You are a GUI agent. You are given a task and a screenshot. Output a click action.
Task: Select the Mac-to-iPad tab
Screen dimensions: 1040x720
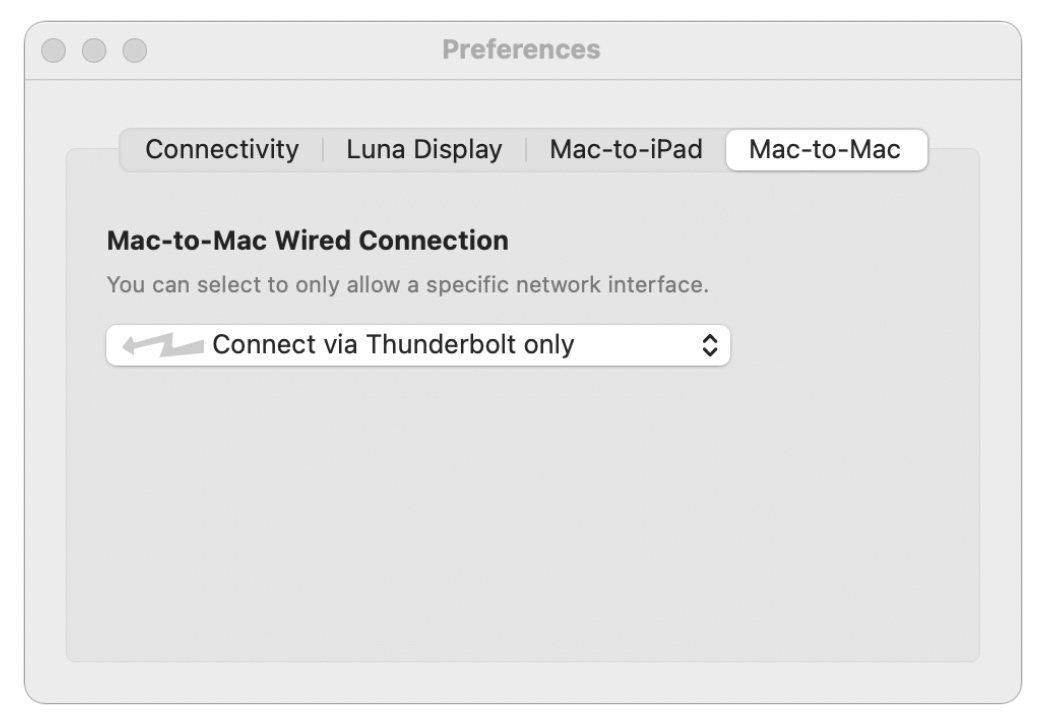pos(626,150)
